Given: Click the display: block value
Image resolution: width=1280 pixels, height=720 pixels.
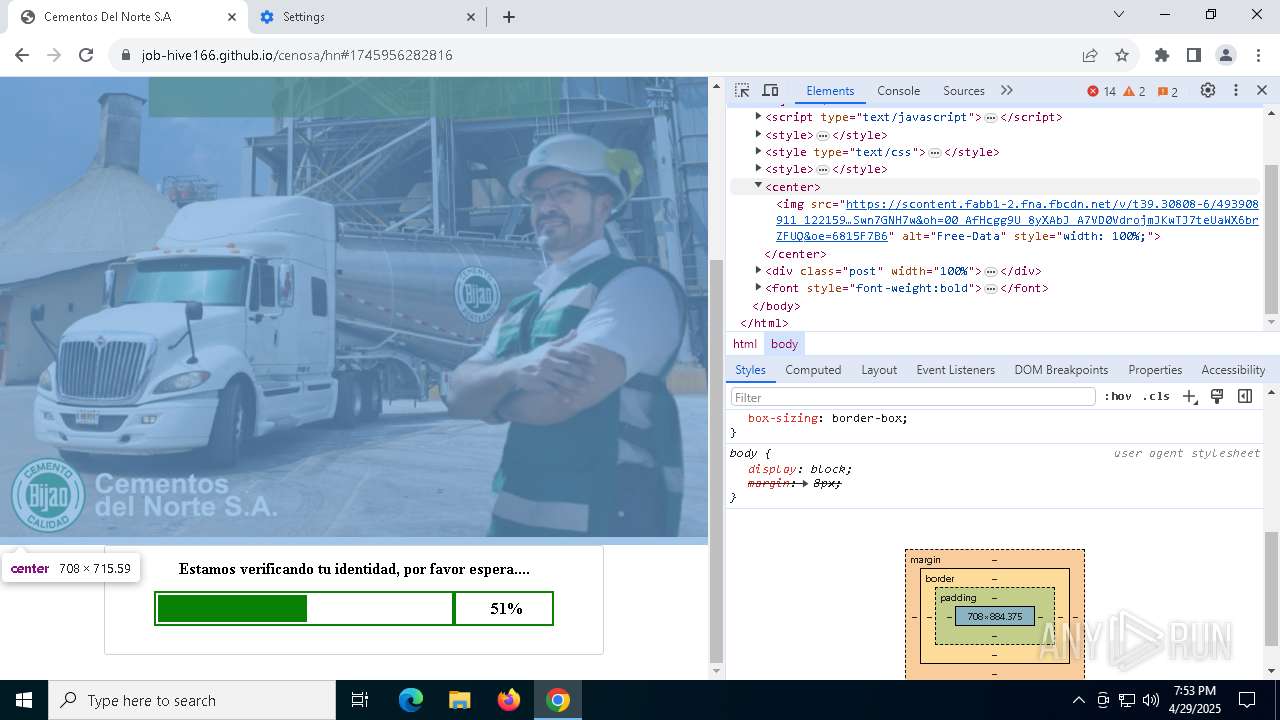Looking at the screenshot, I should point(829,469).
